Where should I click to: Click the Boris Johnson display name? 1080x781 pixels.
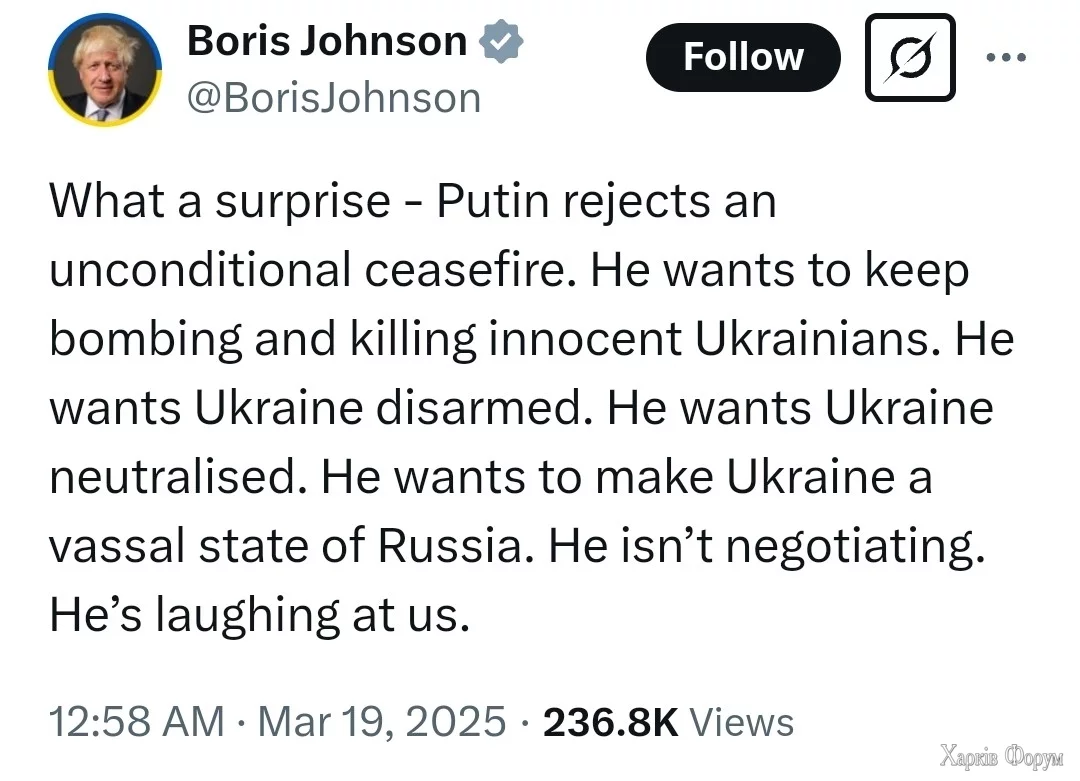tap(326, 41)
